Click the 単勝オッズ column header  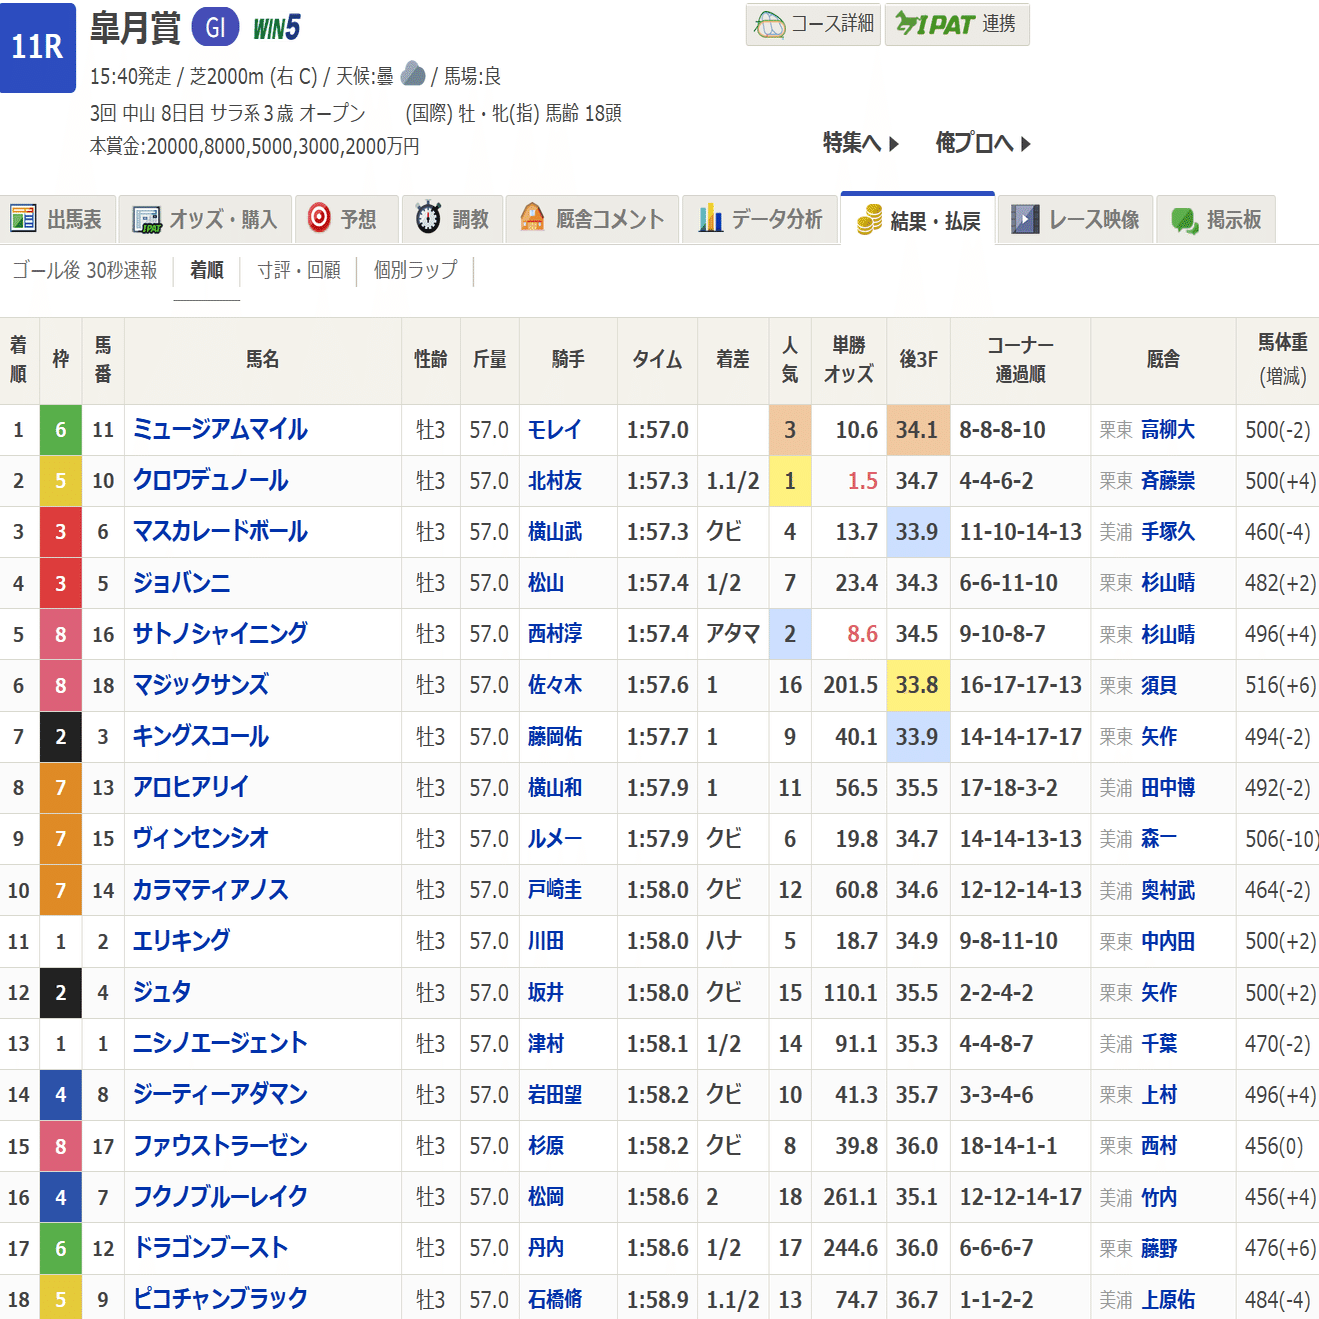[x=849, y=359]
